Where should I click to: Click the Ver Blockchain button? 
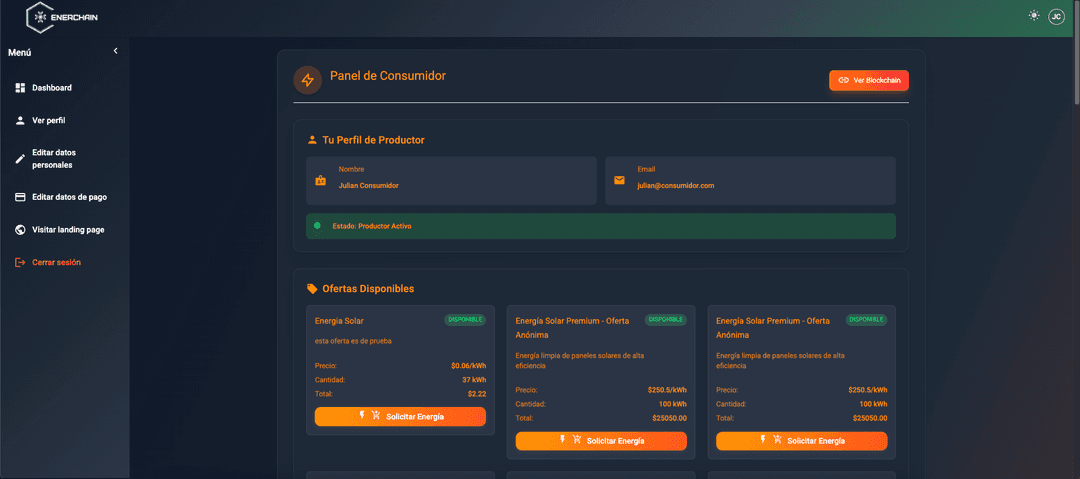coord(869,80)
